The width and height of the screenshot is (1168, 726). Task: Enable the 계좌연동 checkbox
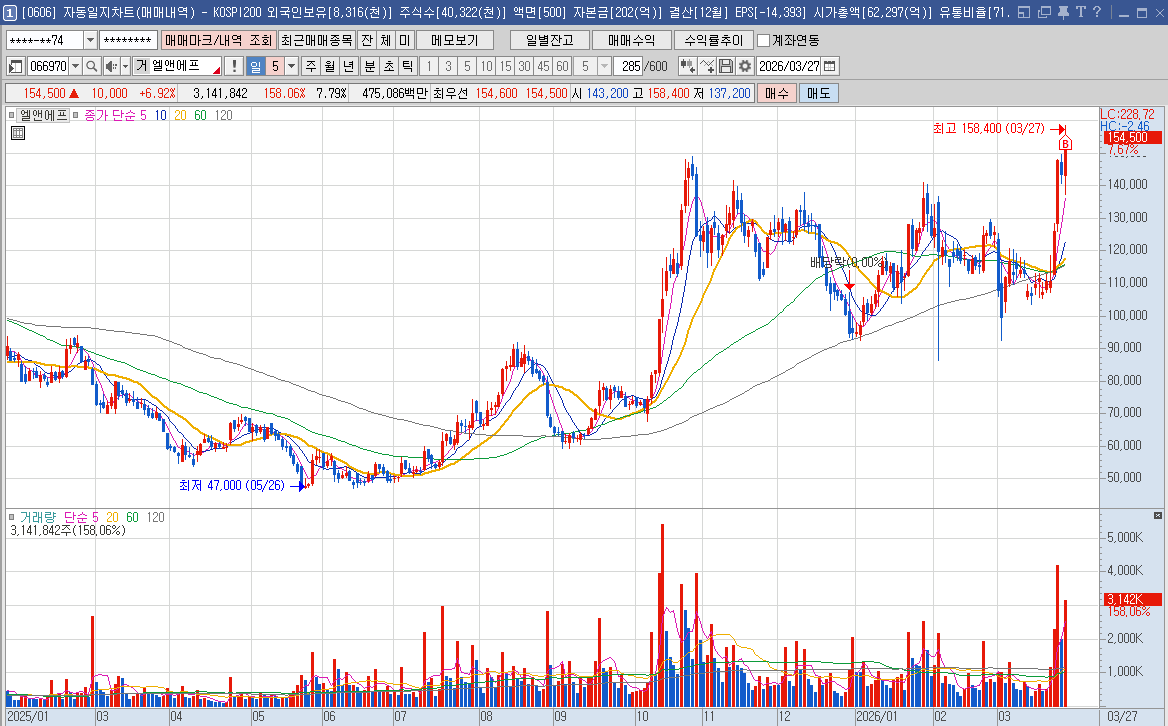(764, 40)
